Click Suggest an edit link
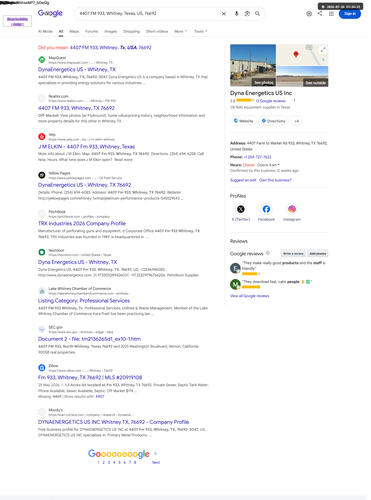Image resolution: width=371 pixels, height=500 pixels. 243,180
